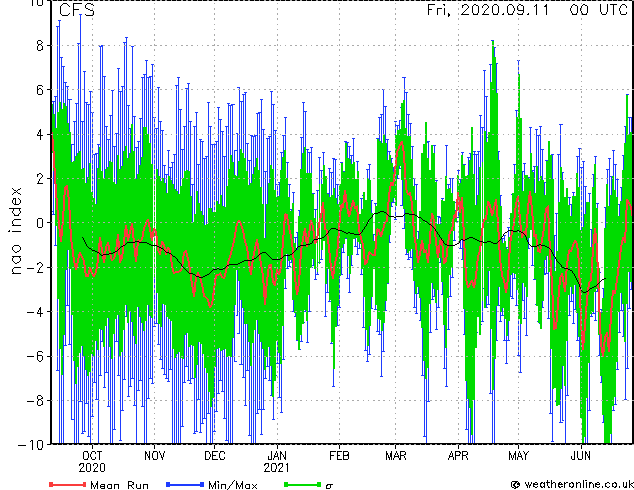Click the NOV axis label
This screenshot has height=490, width=634.
[x=154, y=456]
